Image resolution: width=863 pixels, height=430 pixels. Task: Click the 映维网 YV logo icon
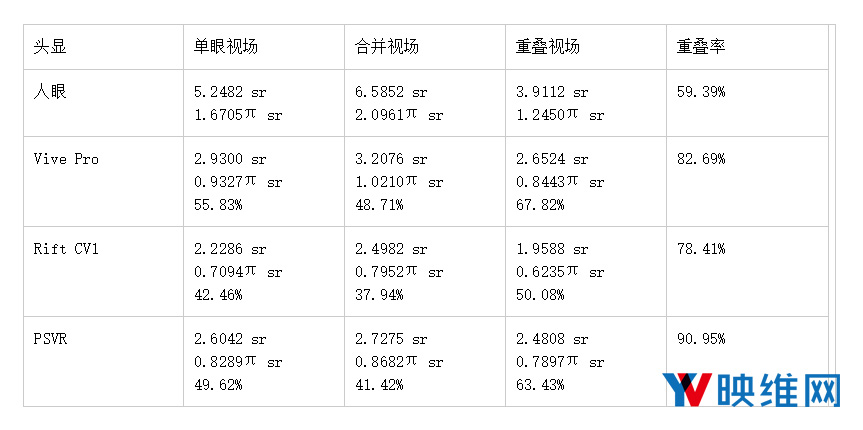(x=687, y=389)
